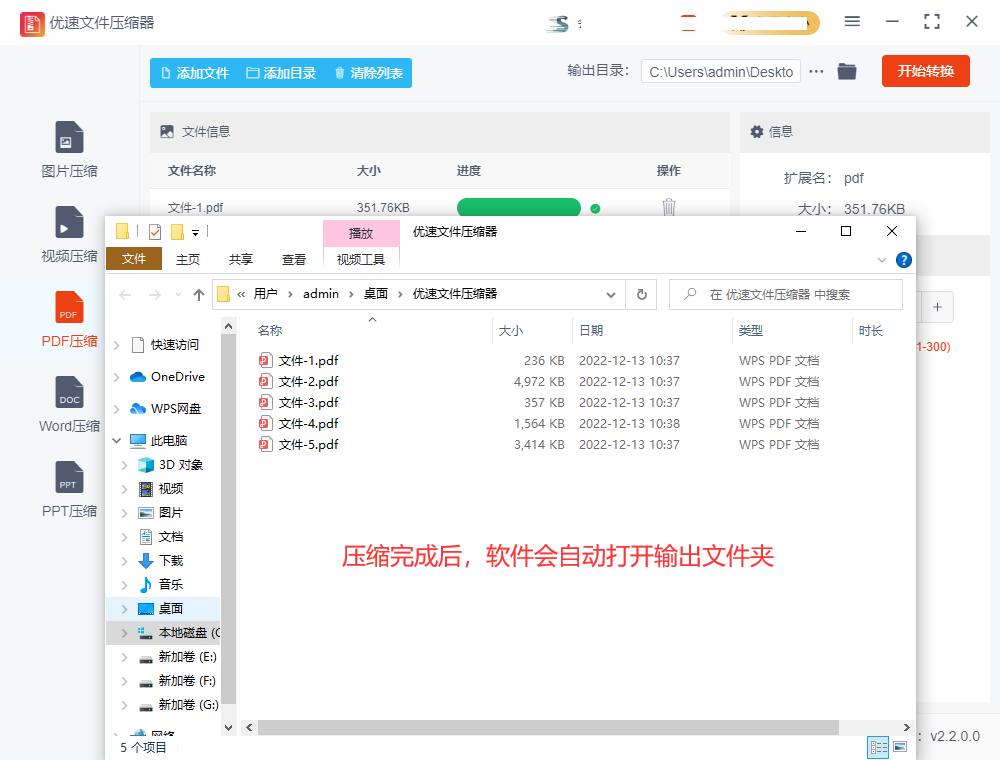Click the 开始转换 start conversion button

925,71
